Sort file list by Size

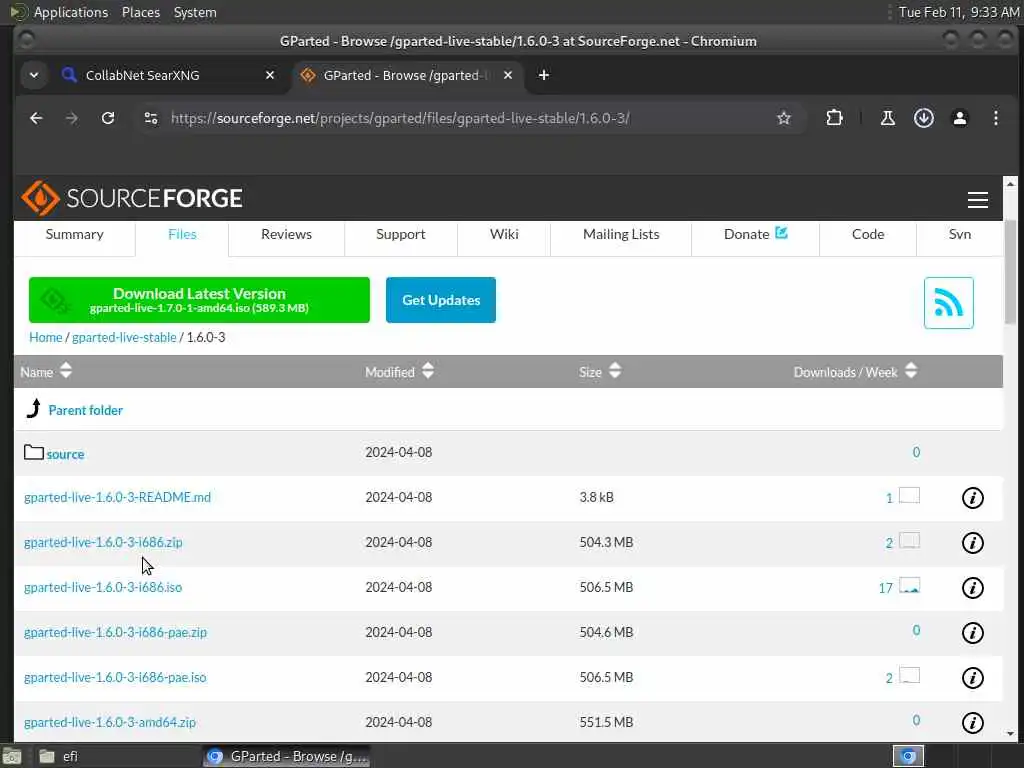click(x=600, y=372)
